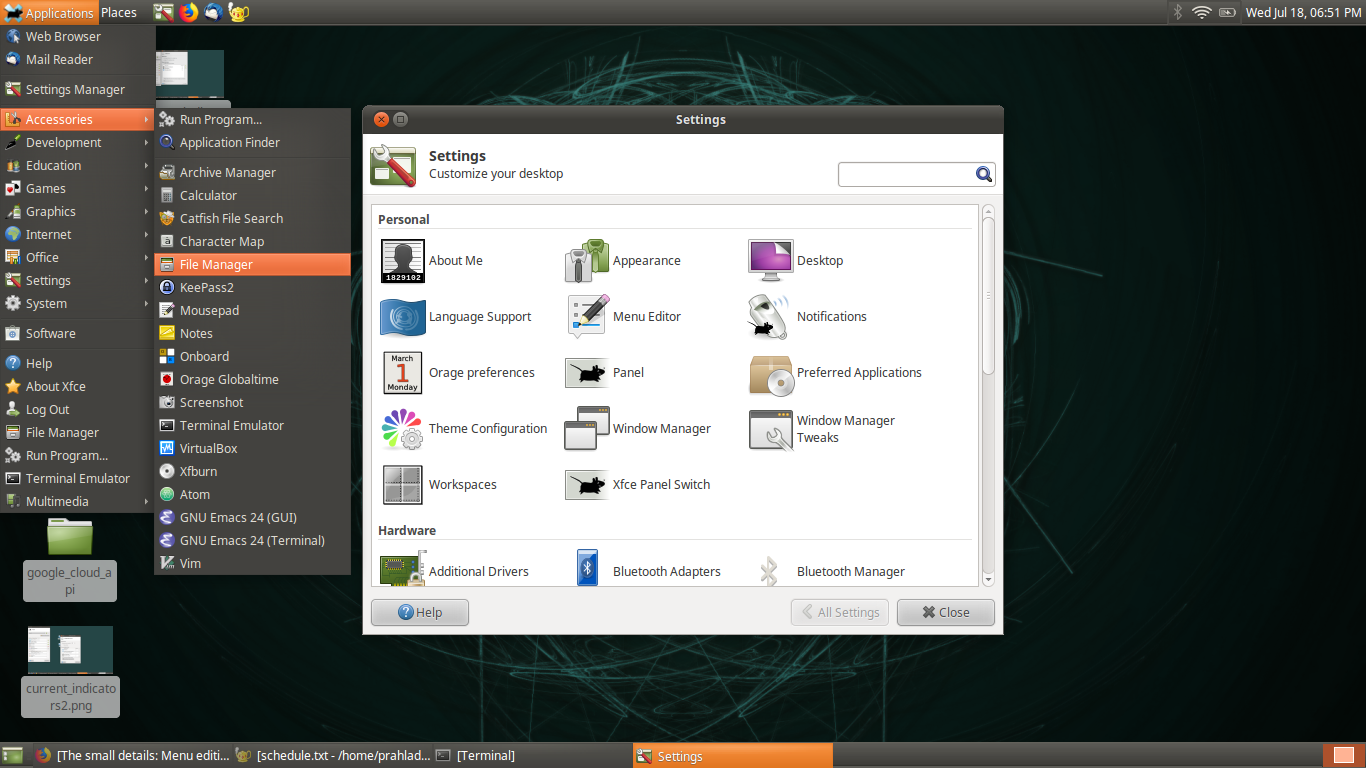Open Theme Configuration colorful icon
This screenshot has height=768, width=1366.
403,429
